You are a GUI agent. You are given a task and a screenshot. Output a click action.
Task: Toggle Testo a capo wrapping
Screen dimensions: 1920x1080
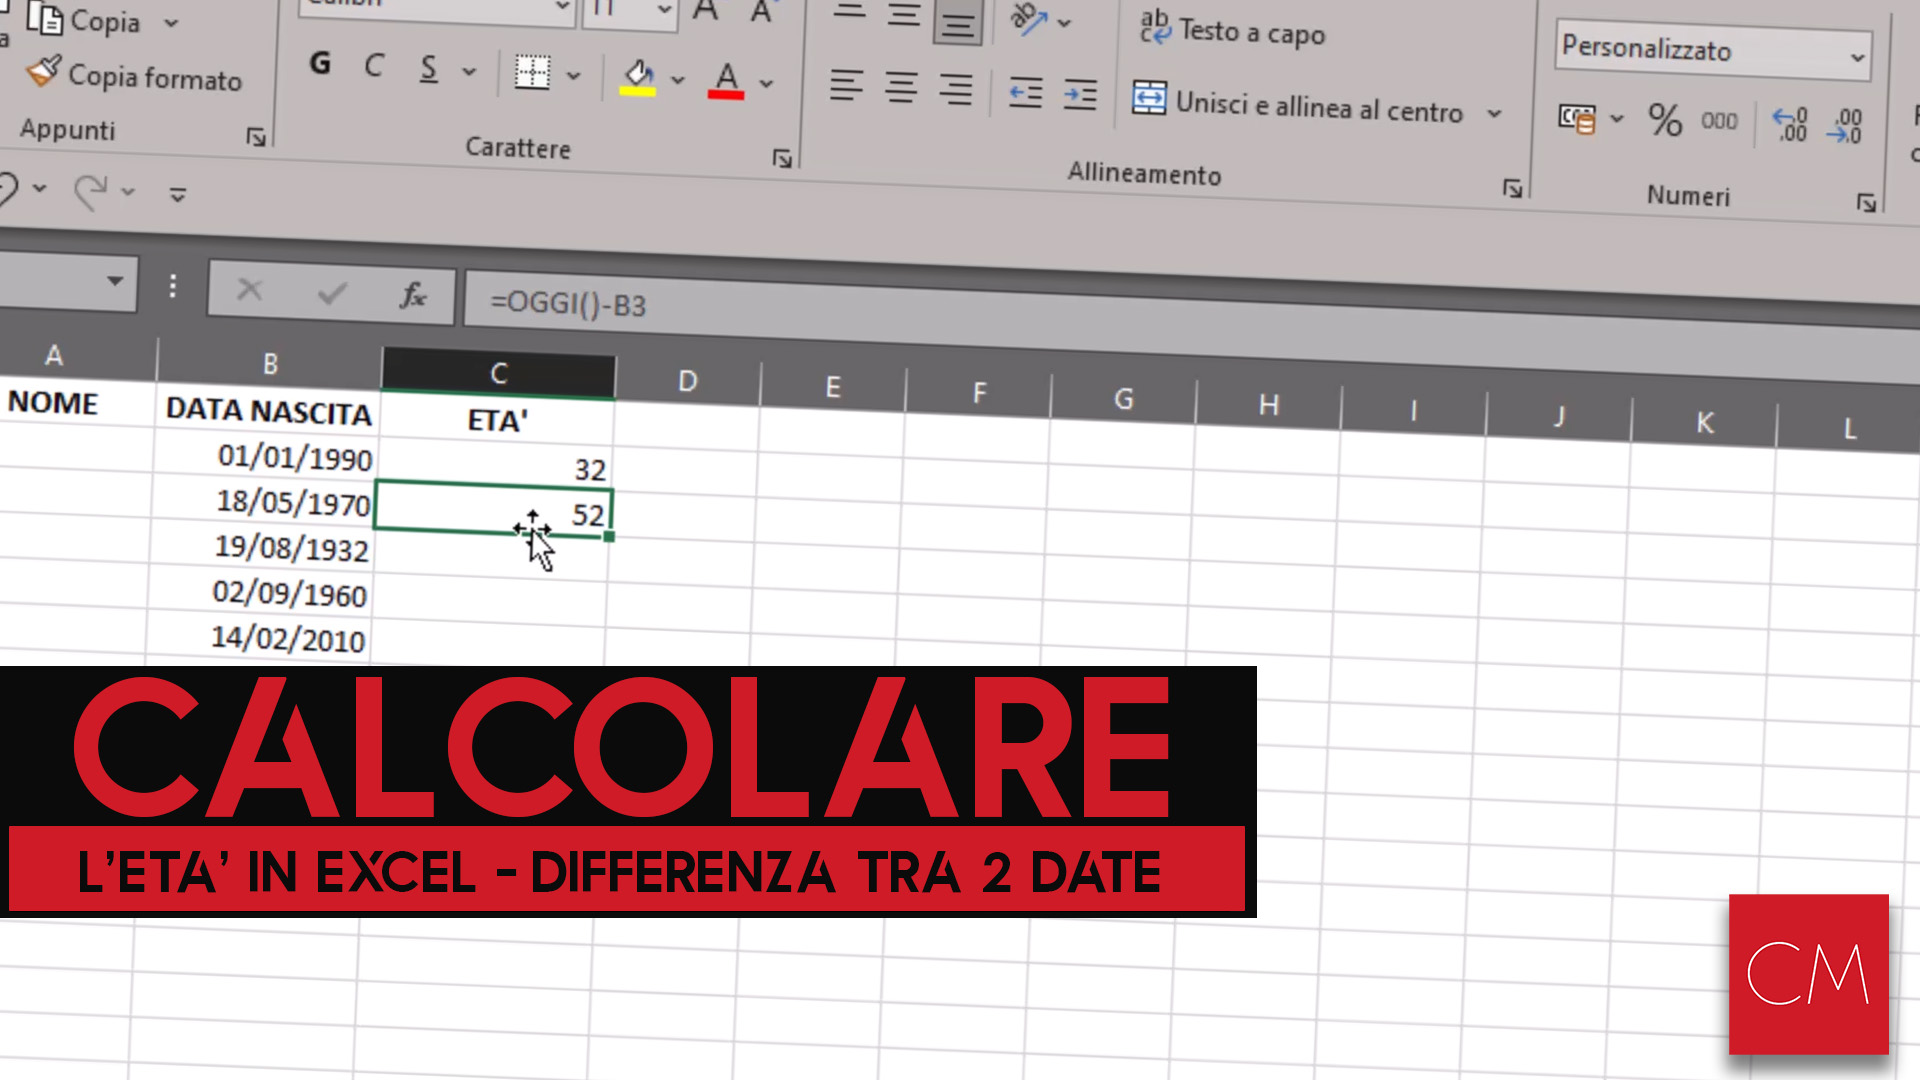point(1233,32)
